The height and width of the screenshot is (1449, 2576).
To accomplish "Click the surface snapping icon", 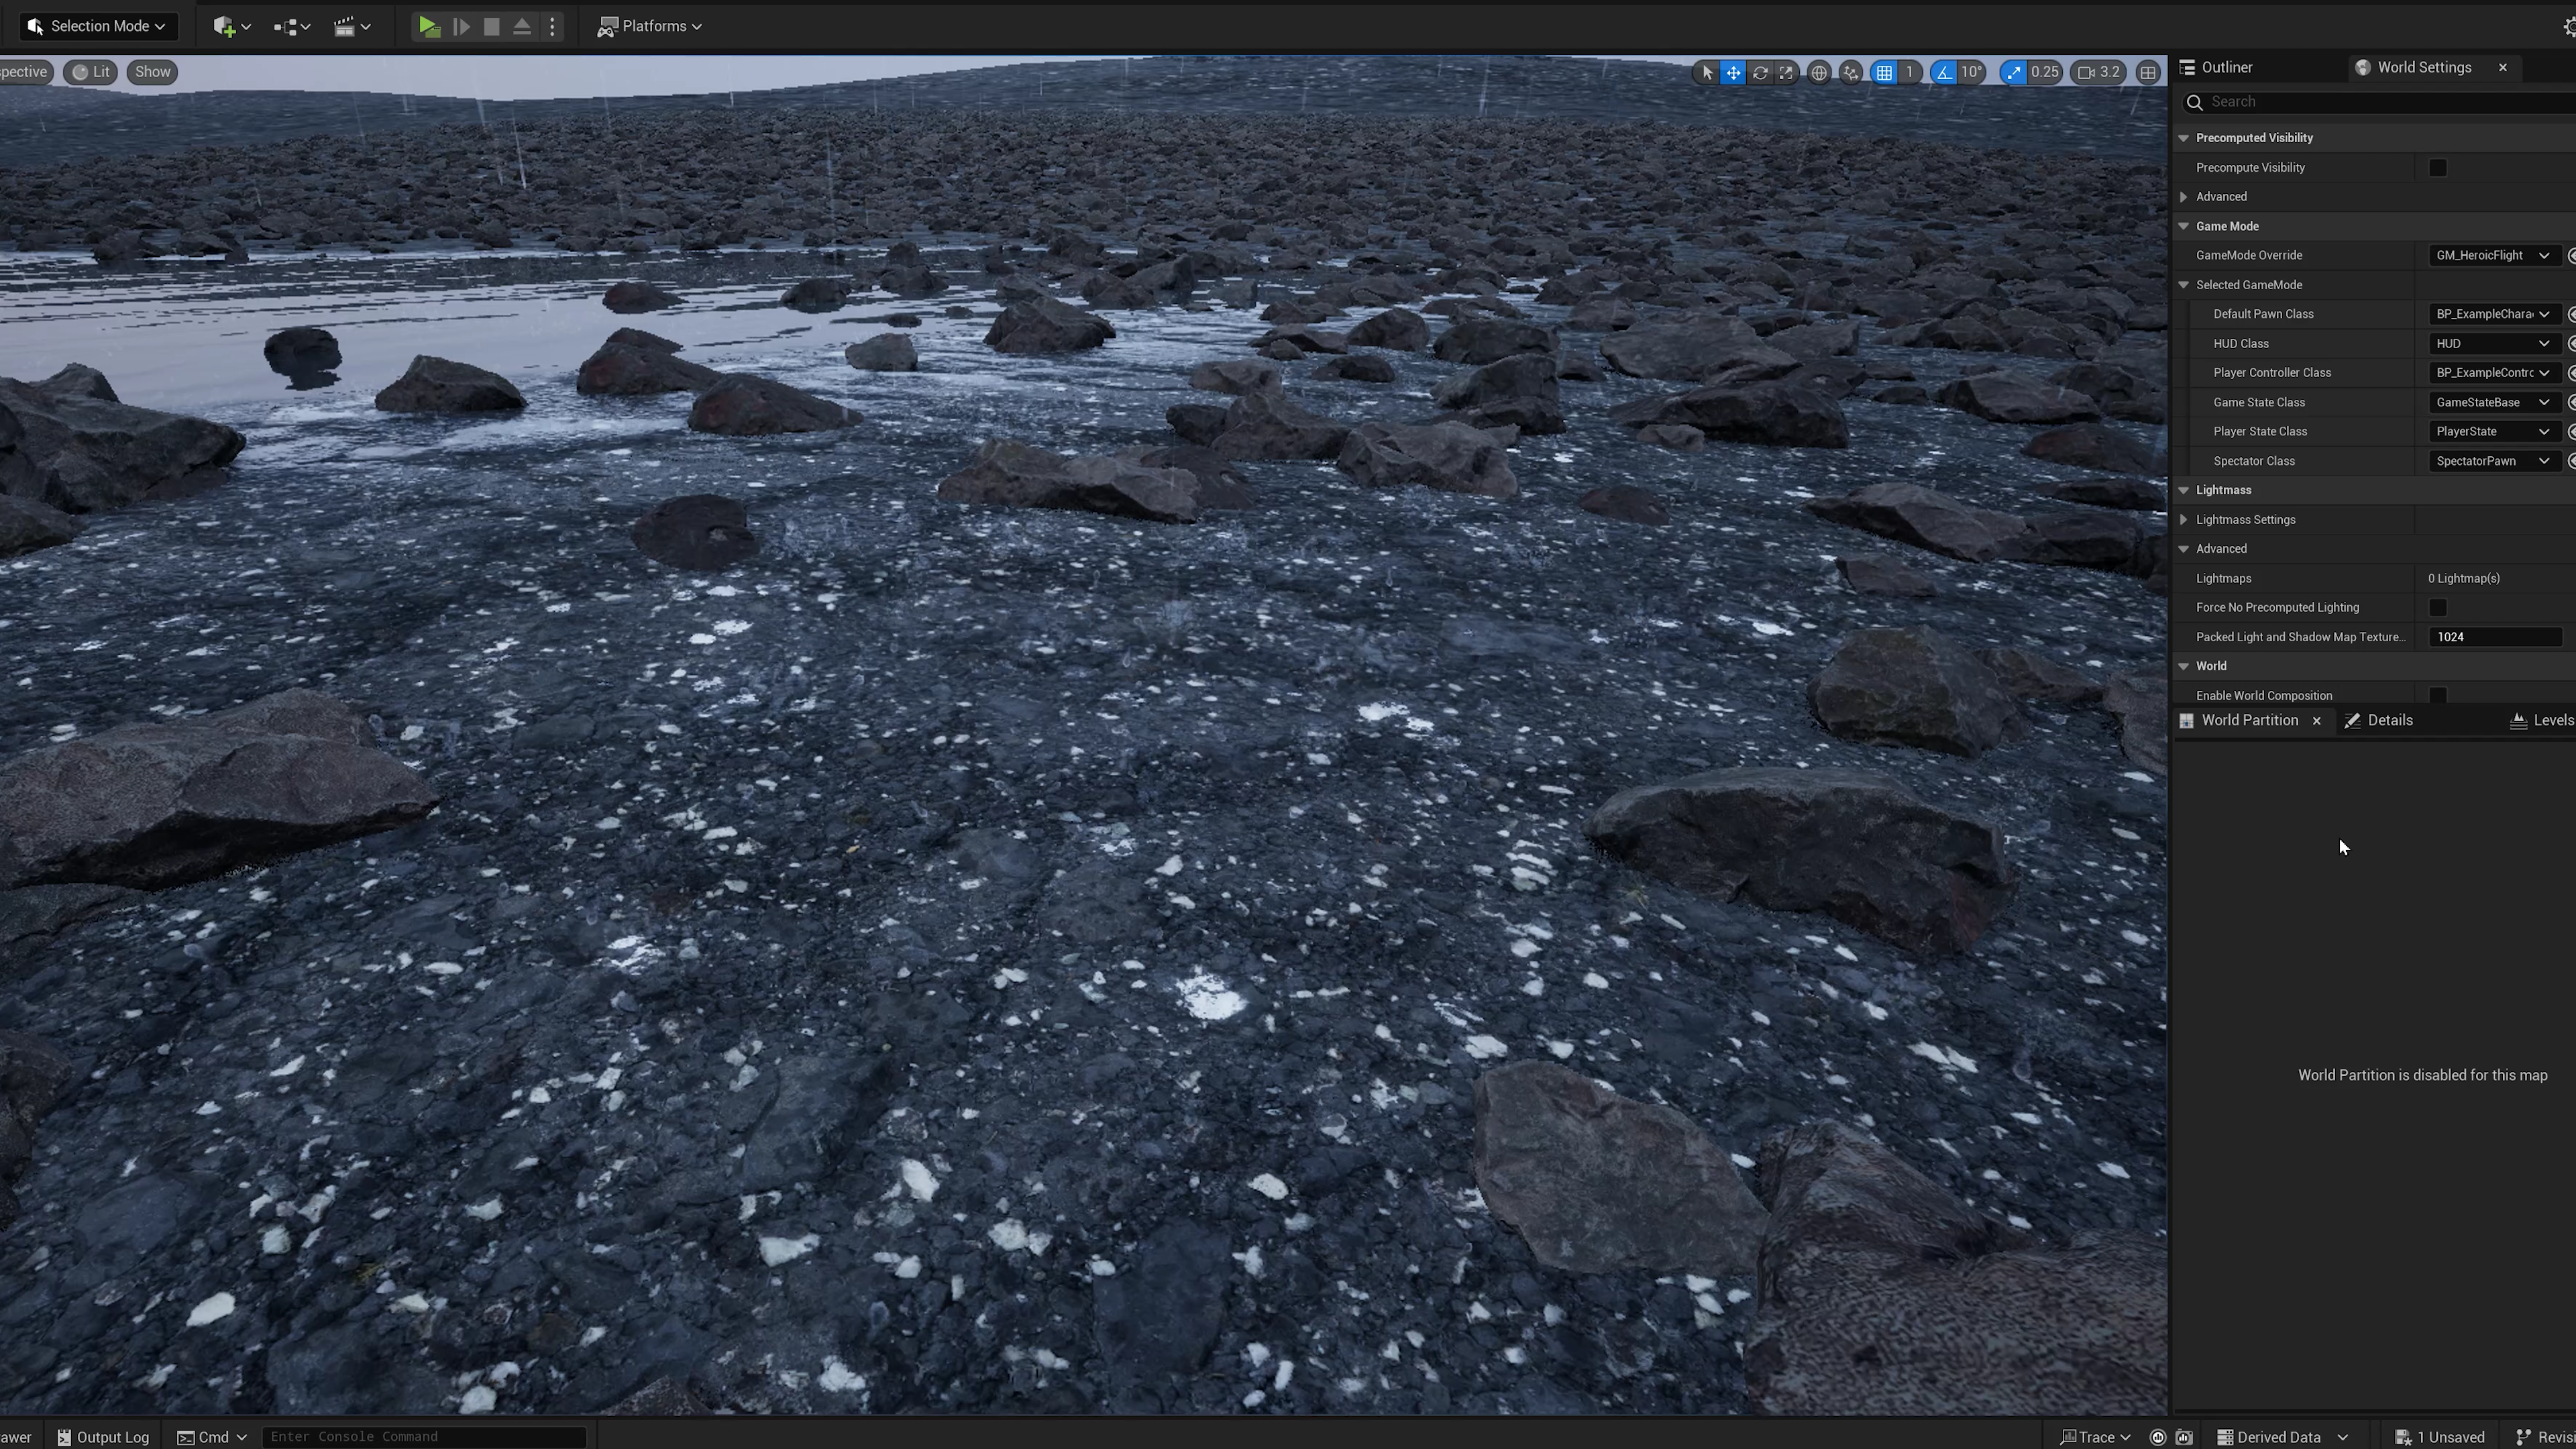I will tap(1851, 72).
